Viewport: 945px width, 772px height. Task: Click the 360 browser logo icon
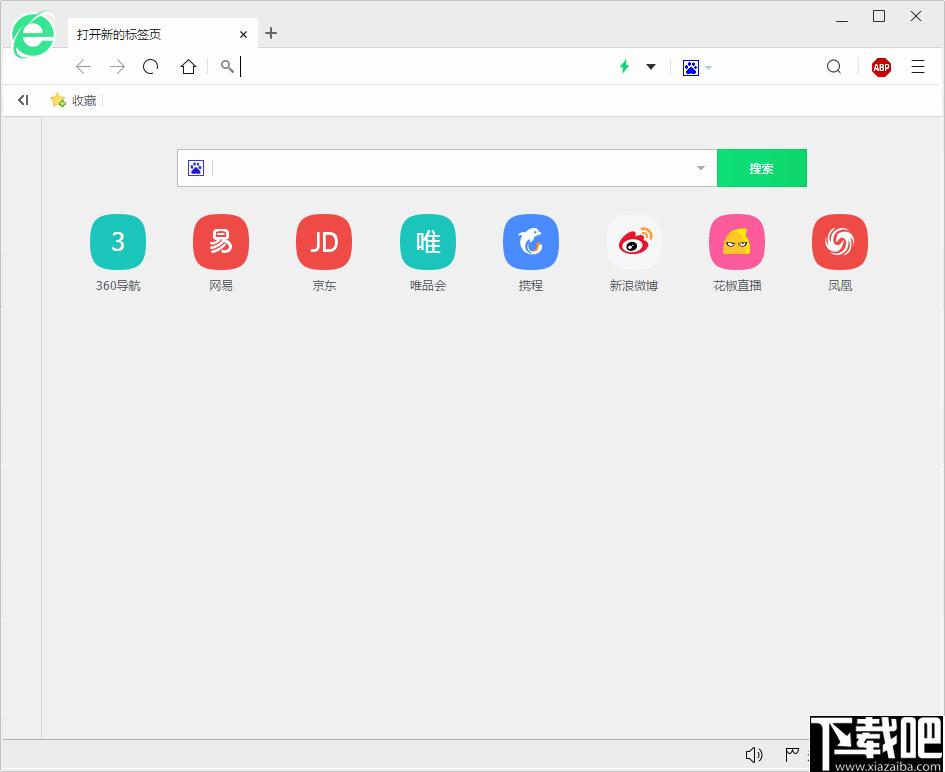[x=33, y=35]
